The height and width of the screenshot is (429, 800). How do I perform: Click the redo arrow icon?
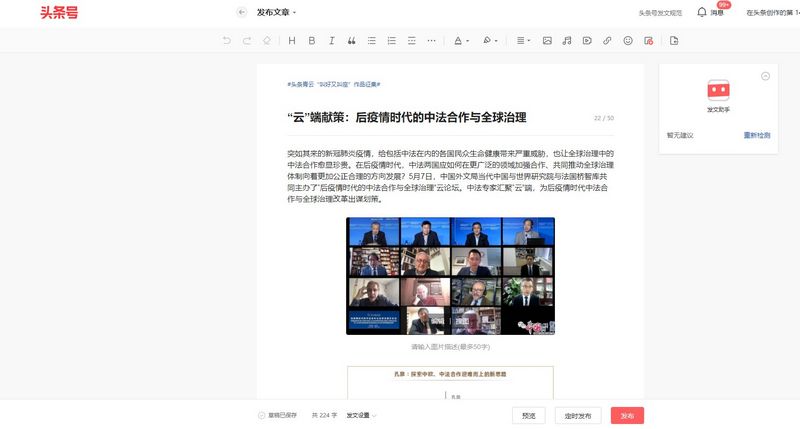tap(247, 41)
